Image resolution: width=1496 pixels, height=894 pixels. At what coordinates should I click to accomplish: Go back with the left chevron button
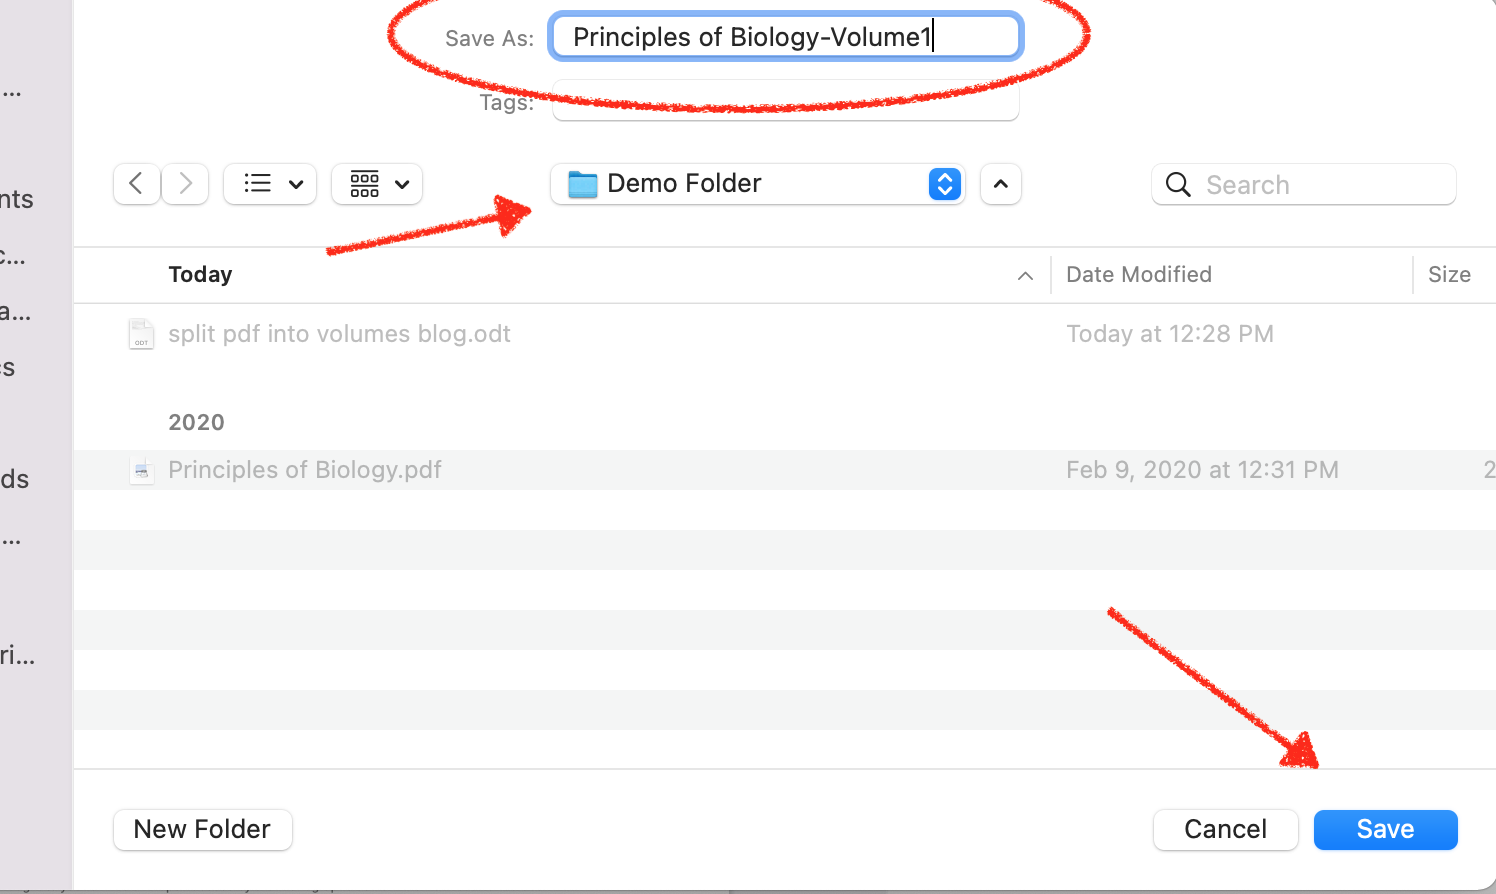[x=137, y=184]
